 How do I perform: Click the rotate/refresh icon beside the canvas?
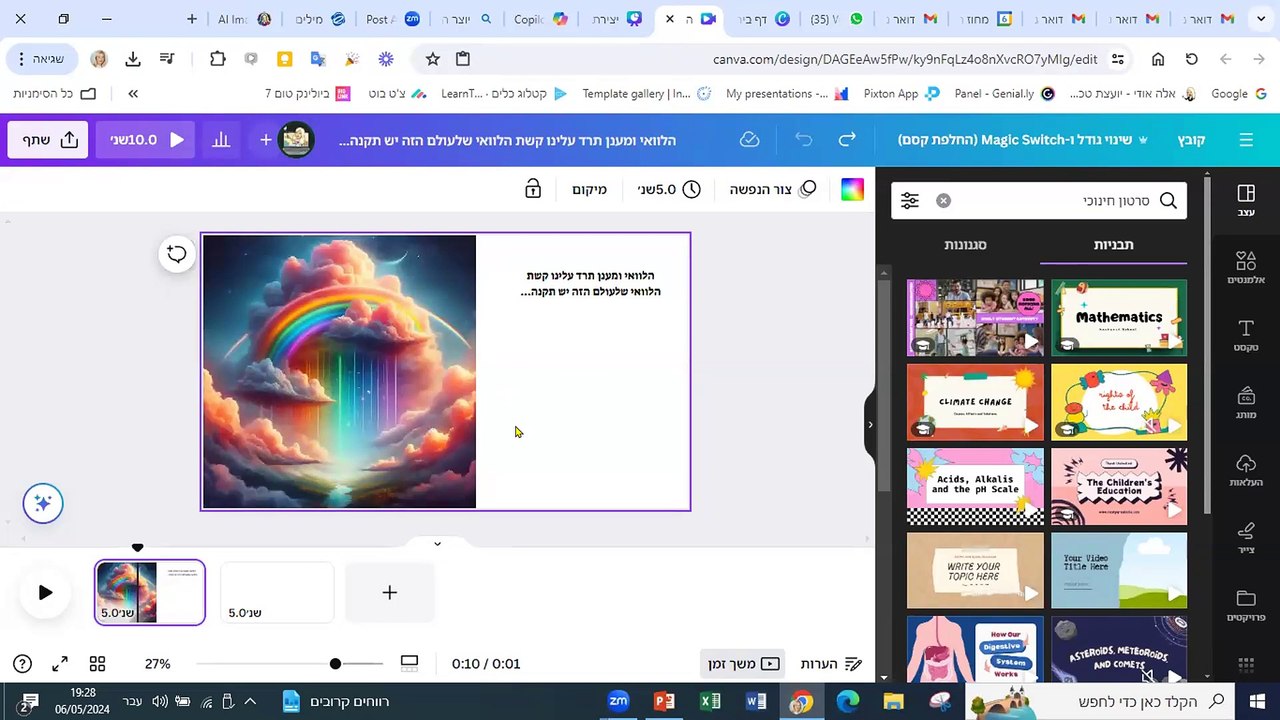click(x=176, y=254)
